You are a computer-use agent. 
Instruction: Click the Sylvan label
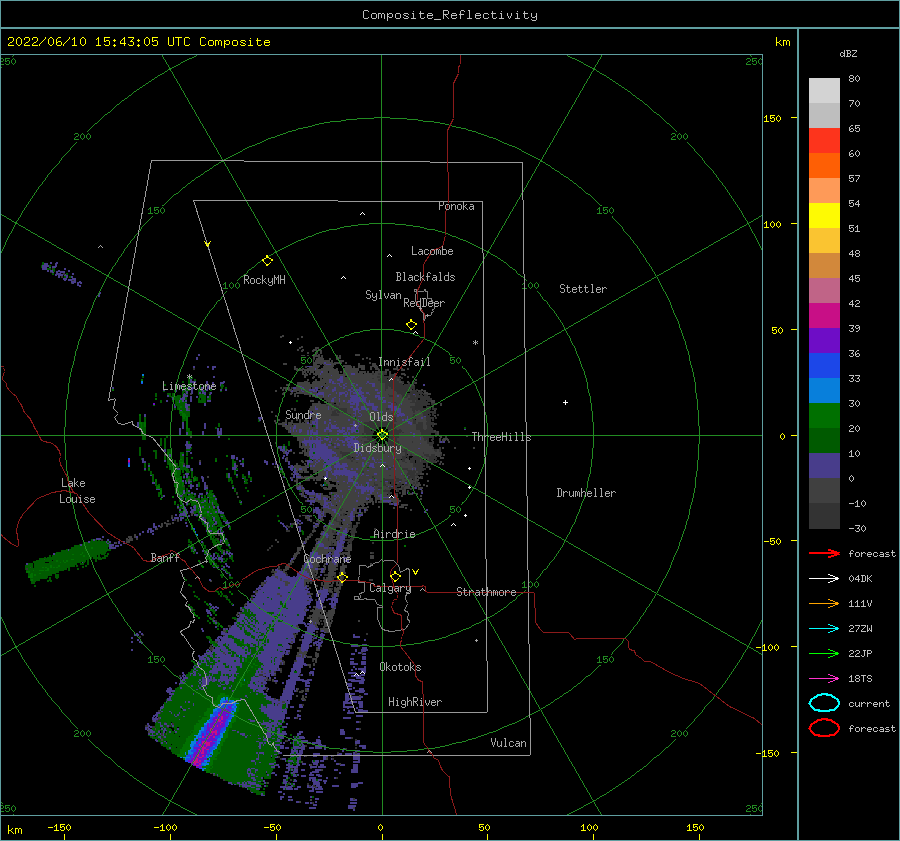click(383, 295)
